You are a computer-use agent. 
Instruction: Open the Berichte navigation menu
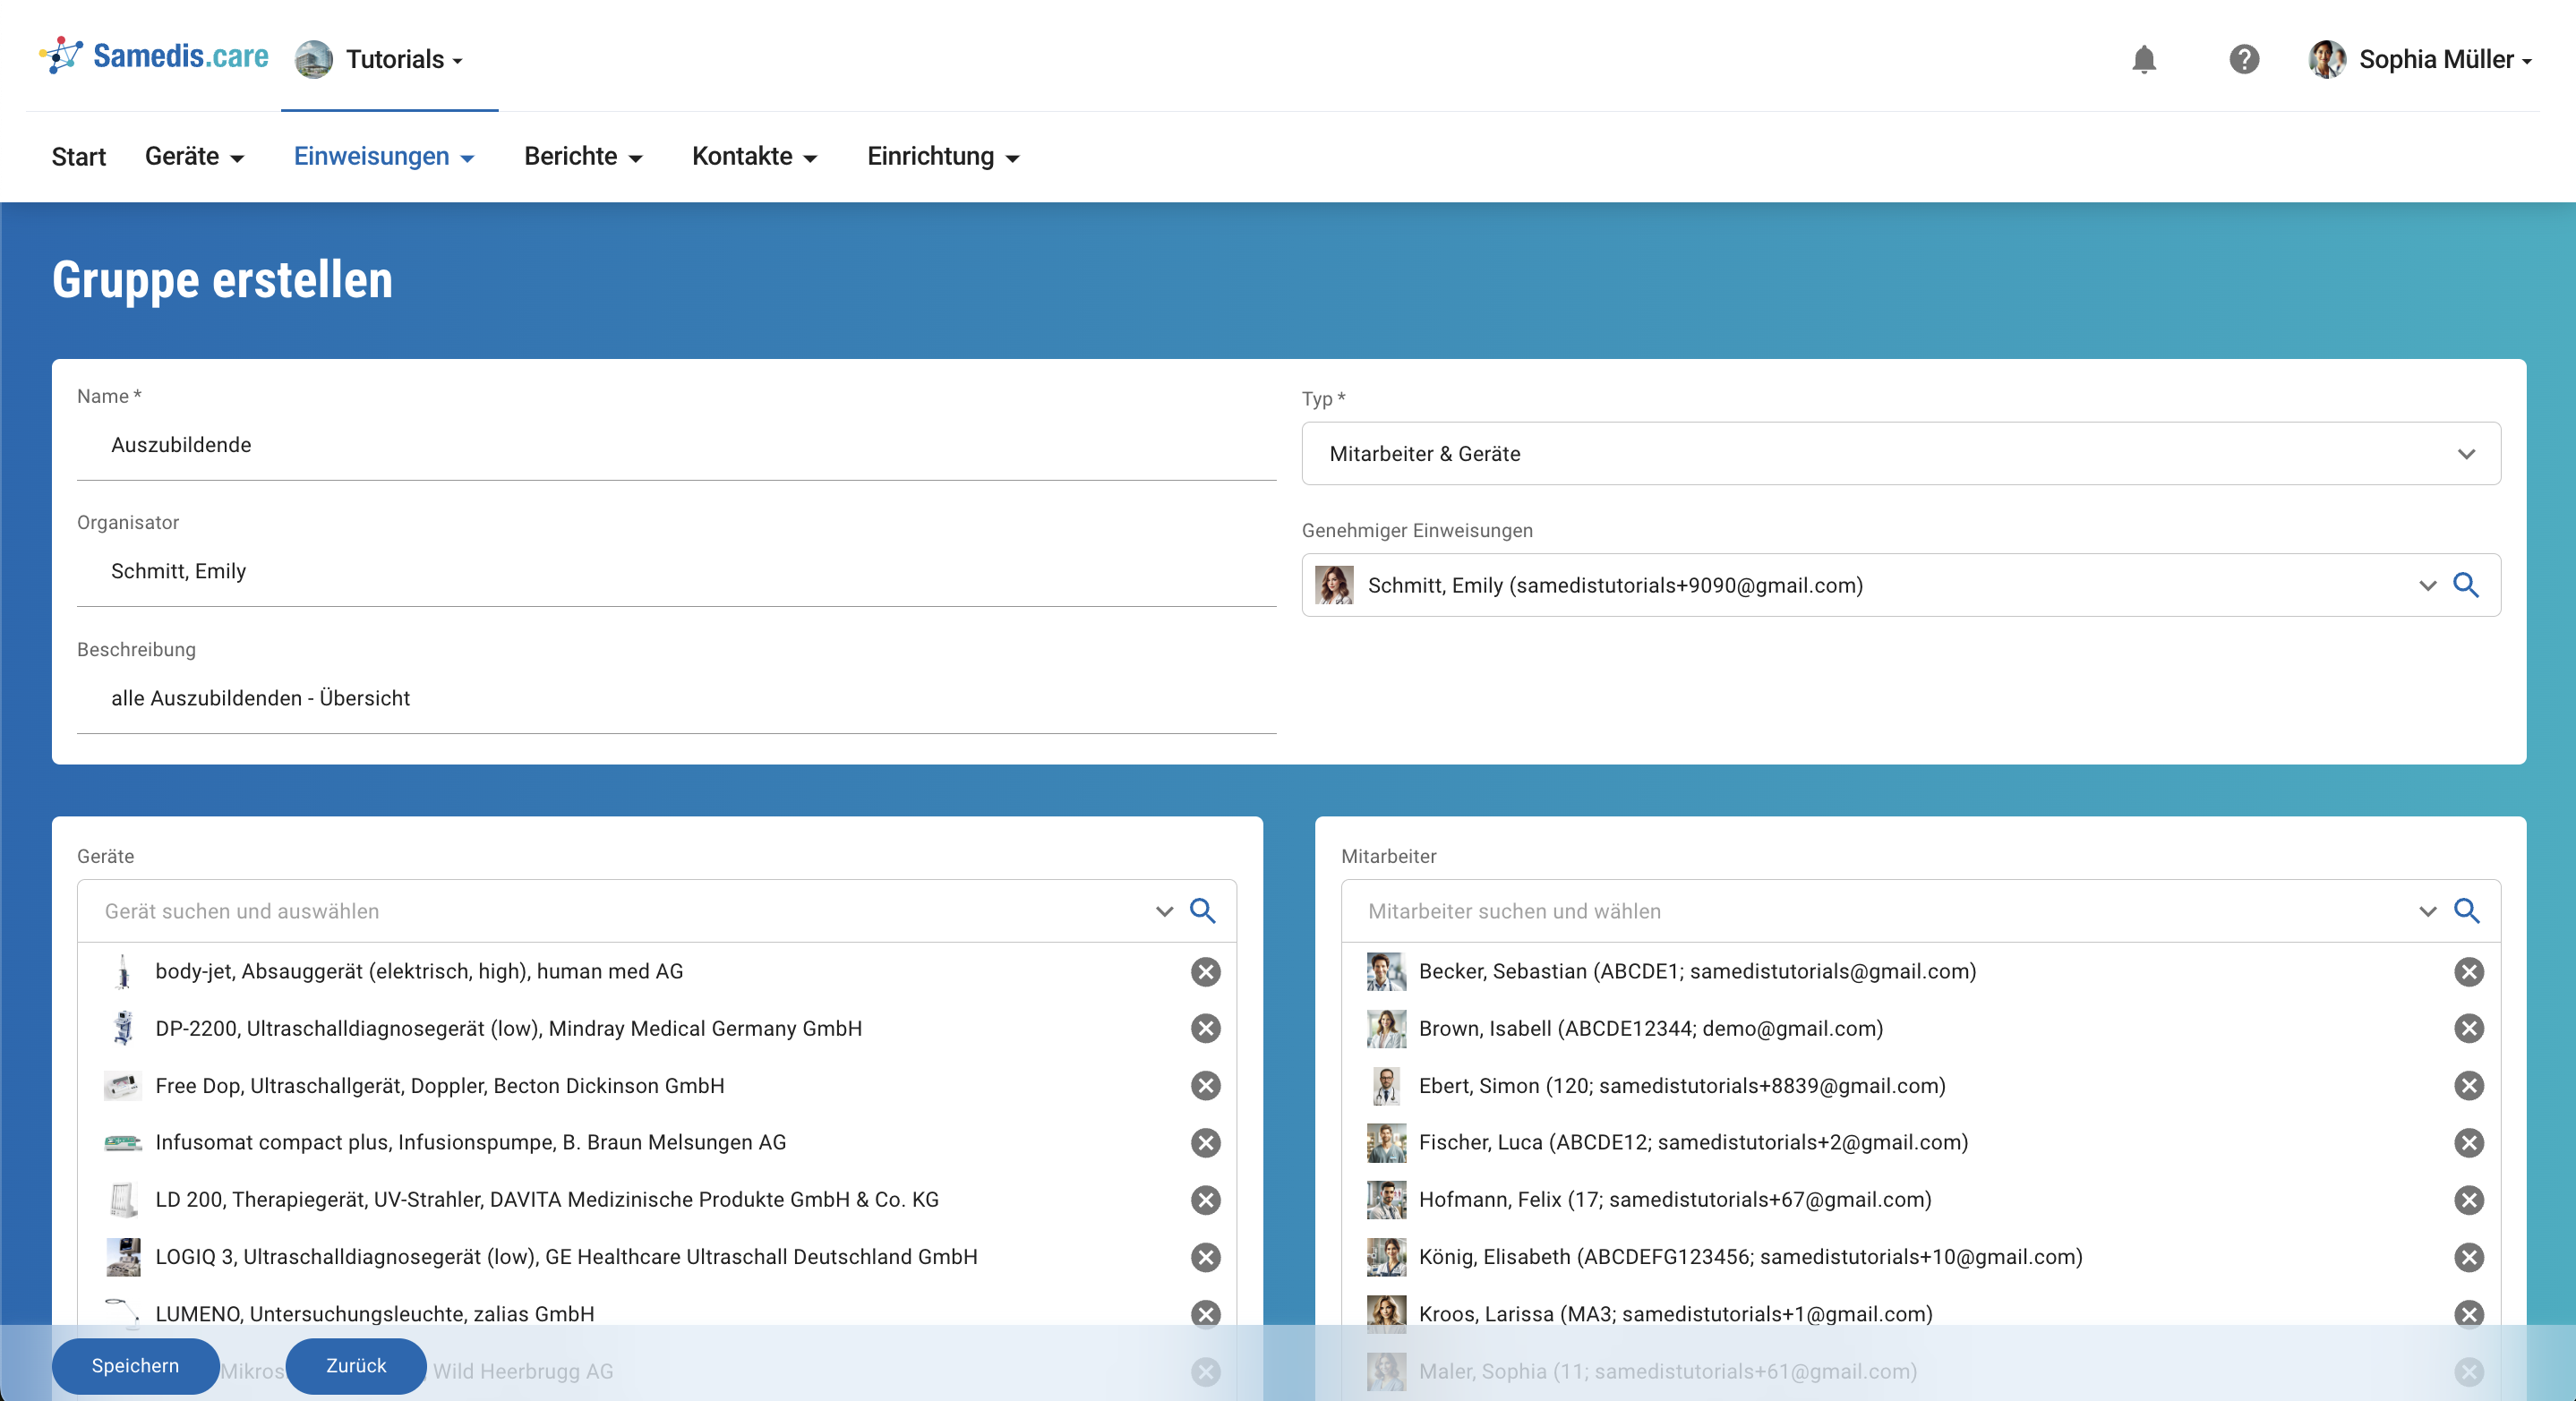pyautogui.click(x=584, y=157)
